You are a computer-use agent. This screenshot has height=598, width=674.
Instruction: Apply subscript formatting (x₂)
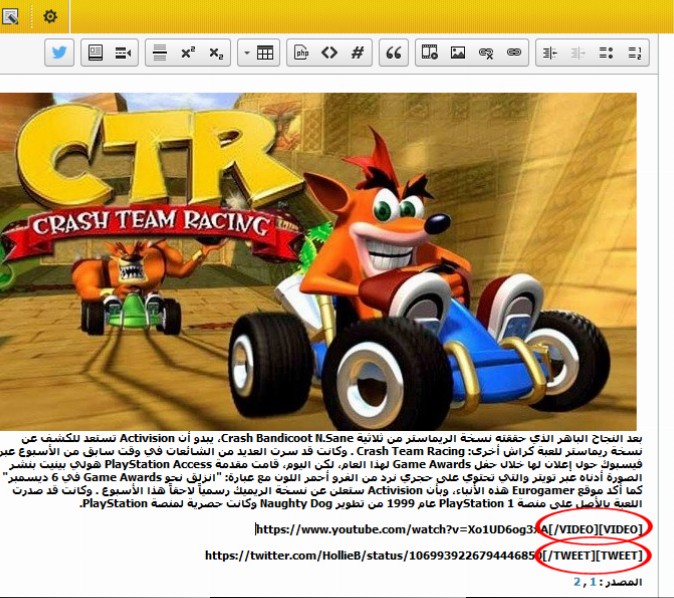coord(216,53)
